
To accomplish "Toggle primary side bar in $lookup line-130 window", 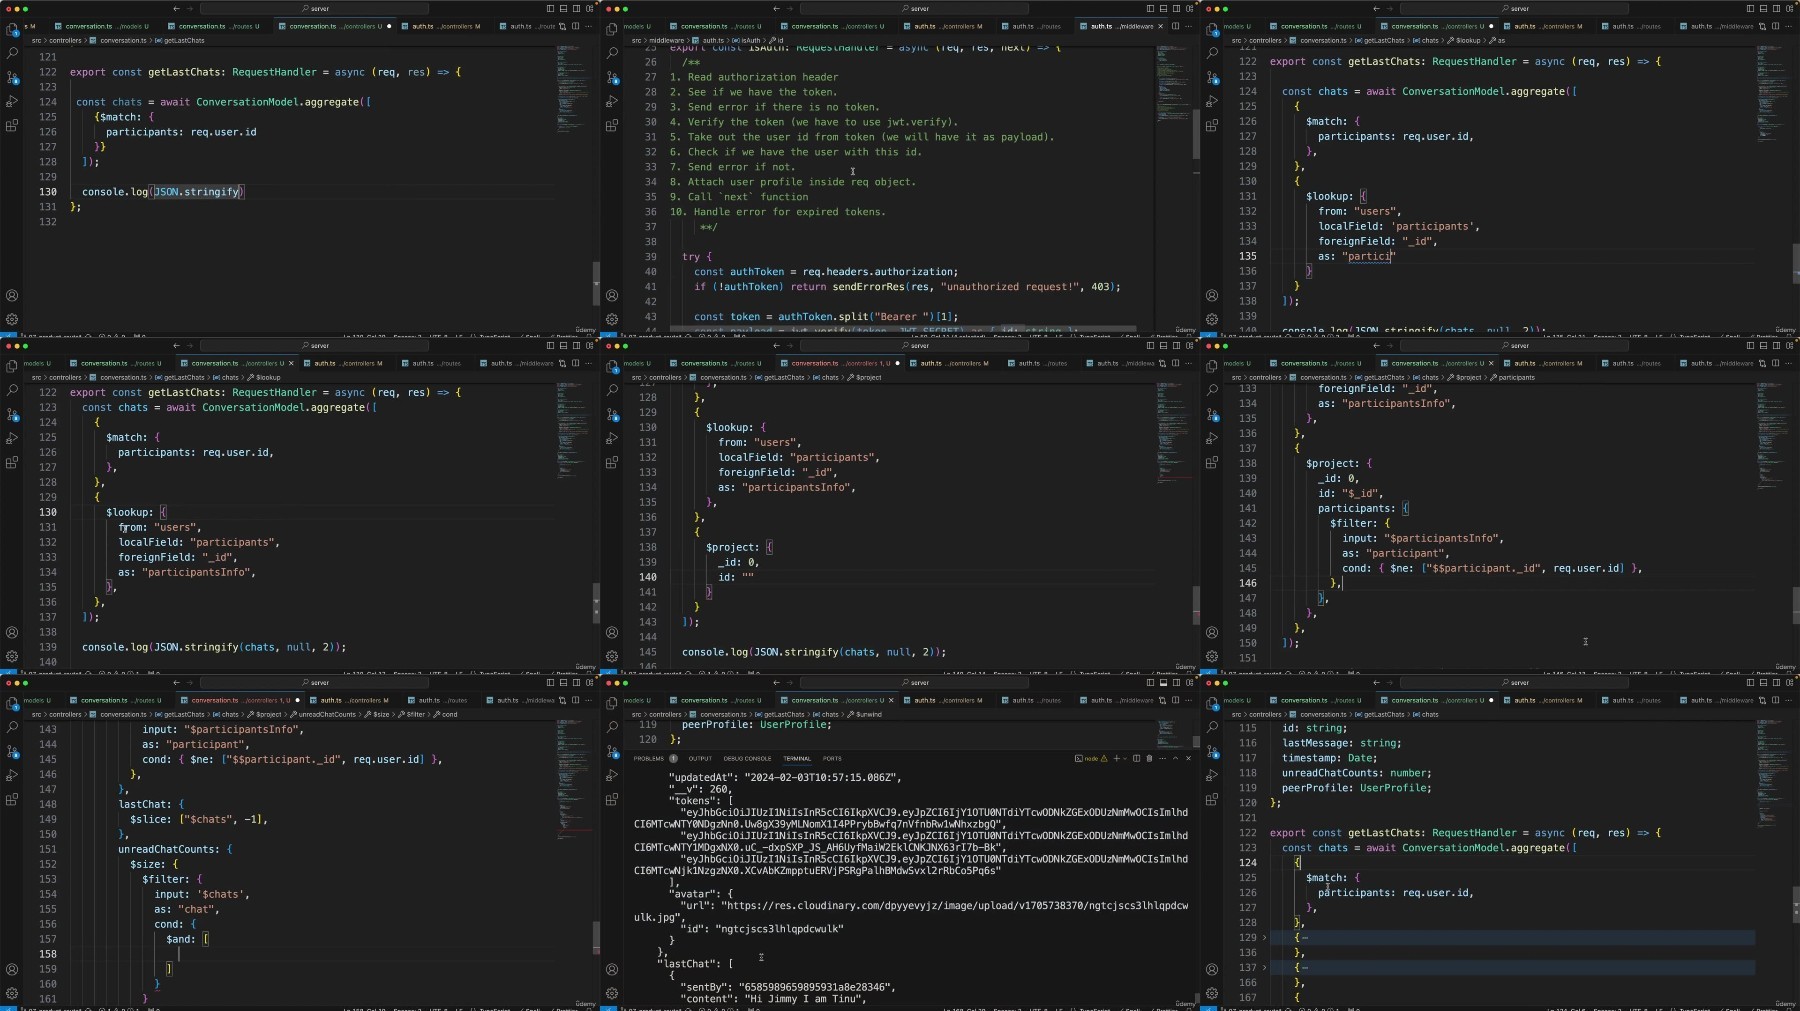I will coord(550,346).
